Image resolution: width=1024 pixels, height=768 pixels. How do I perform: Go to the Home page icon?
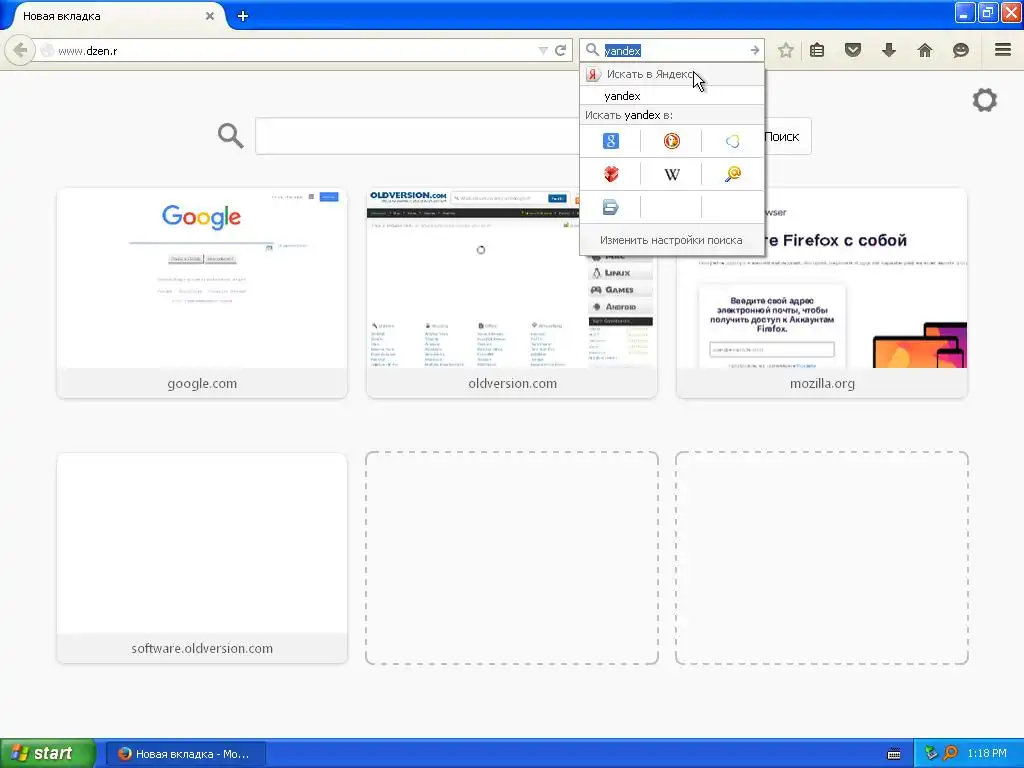[x=925, y=50]
